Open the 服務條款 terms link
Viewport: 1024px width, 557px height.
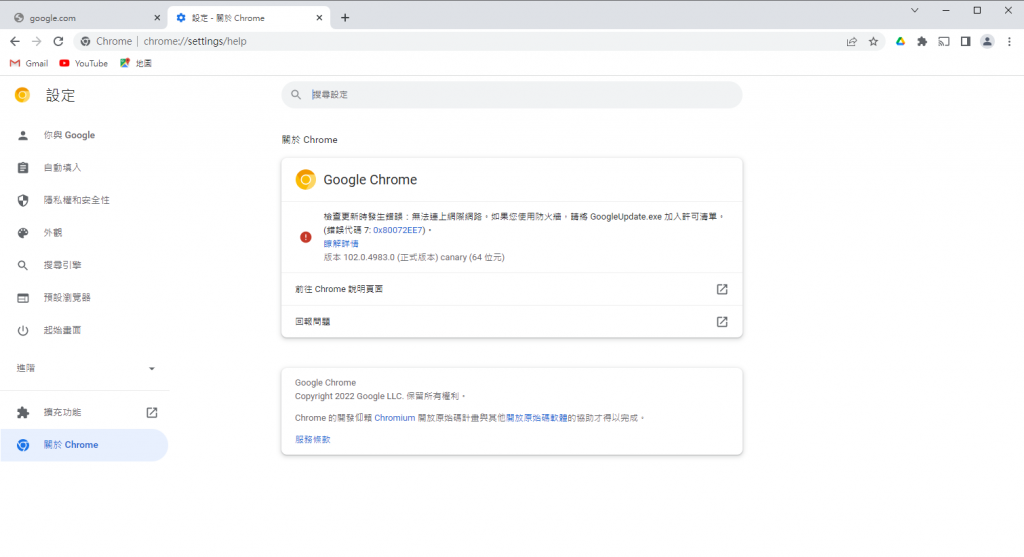pos(312,439)
